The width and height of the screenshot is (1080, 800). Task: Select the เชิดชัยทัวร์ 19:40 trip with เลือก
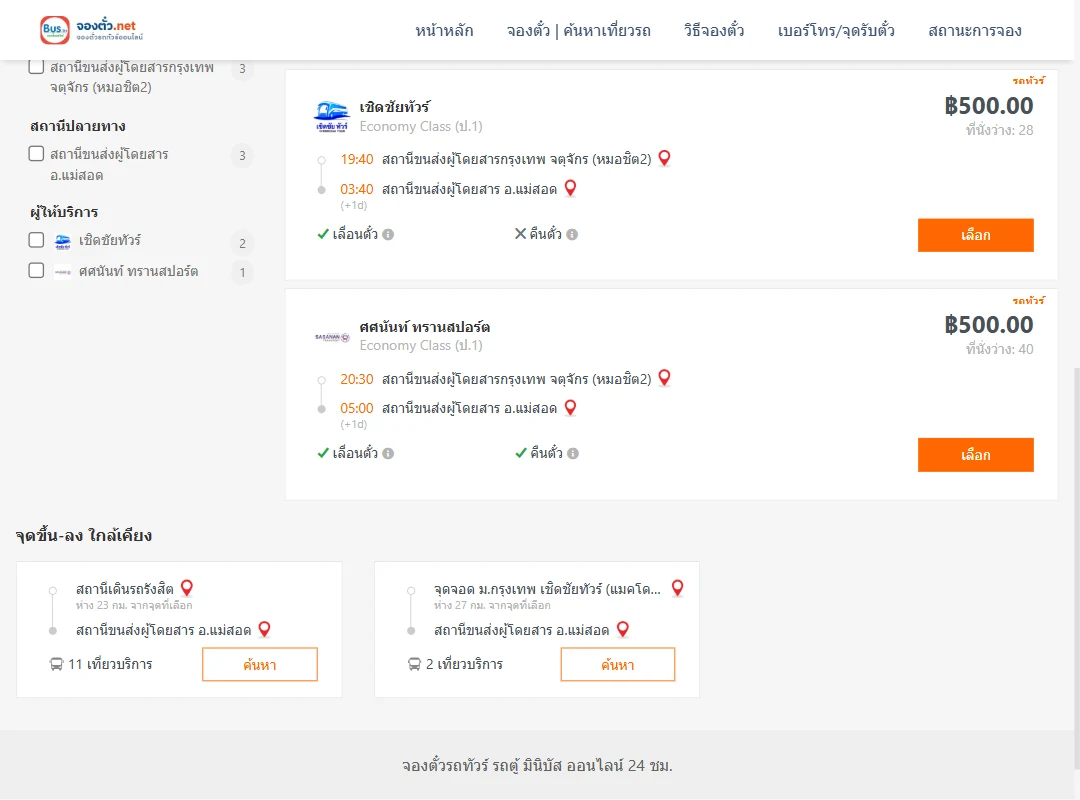[x=975, y=235]
